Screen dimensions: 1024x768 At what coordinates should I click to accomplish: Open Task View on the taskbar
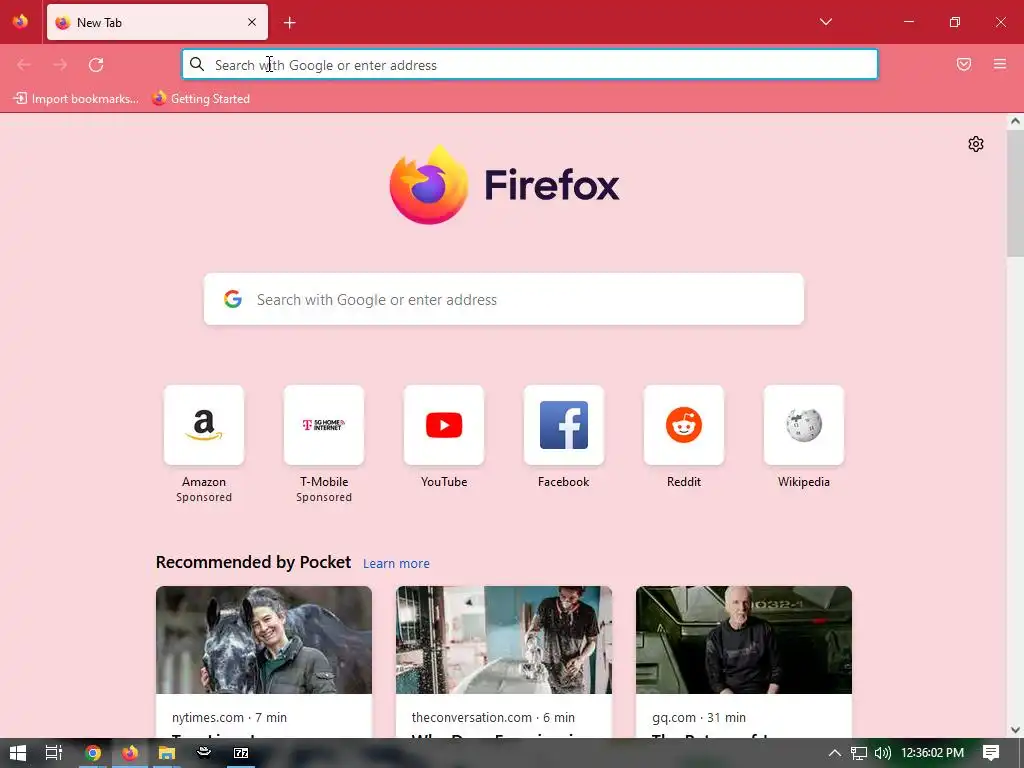click(54, 753)
